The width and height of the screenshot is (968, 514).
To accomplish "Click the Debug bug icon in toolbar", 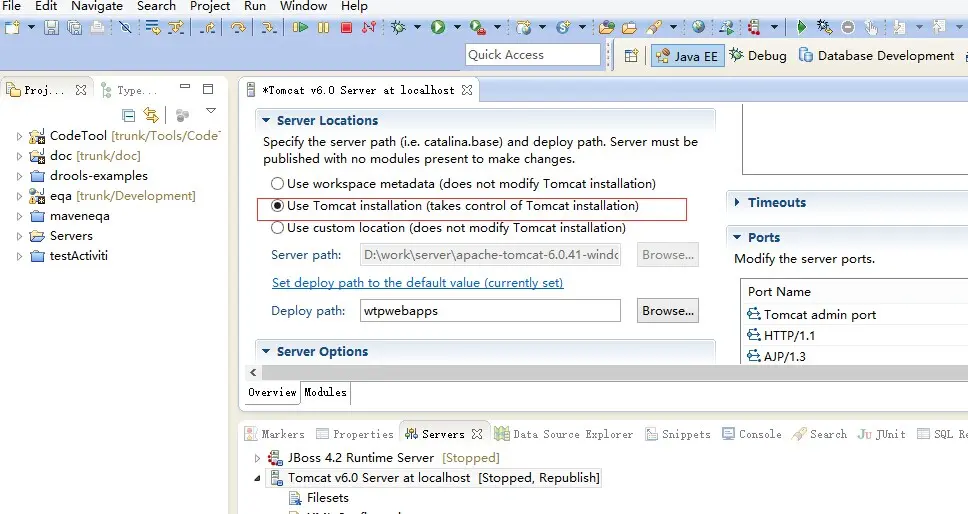I will point(398,27).
